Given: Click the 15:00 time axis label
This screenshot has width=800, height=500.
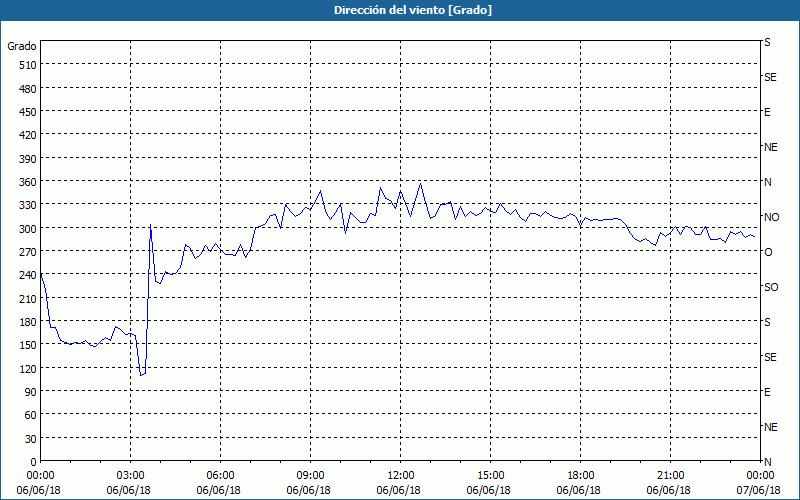Looking at the screenshot, I should coord(490,476).
